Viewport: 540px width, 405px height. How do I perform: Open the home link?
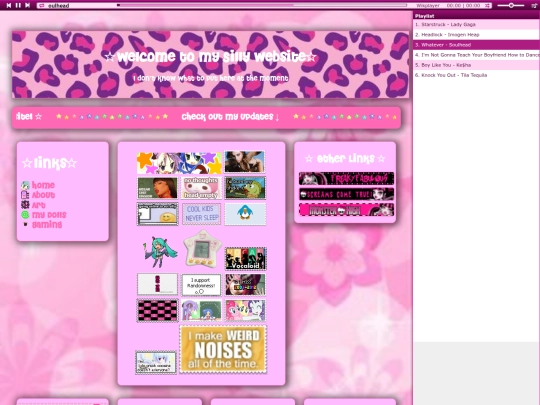(x=43, y=185)
